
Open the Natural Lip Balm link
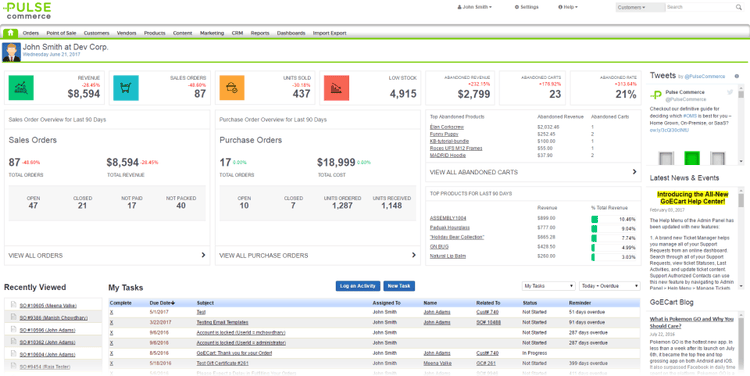(x=448, y=256)
